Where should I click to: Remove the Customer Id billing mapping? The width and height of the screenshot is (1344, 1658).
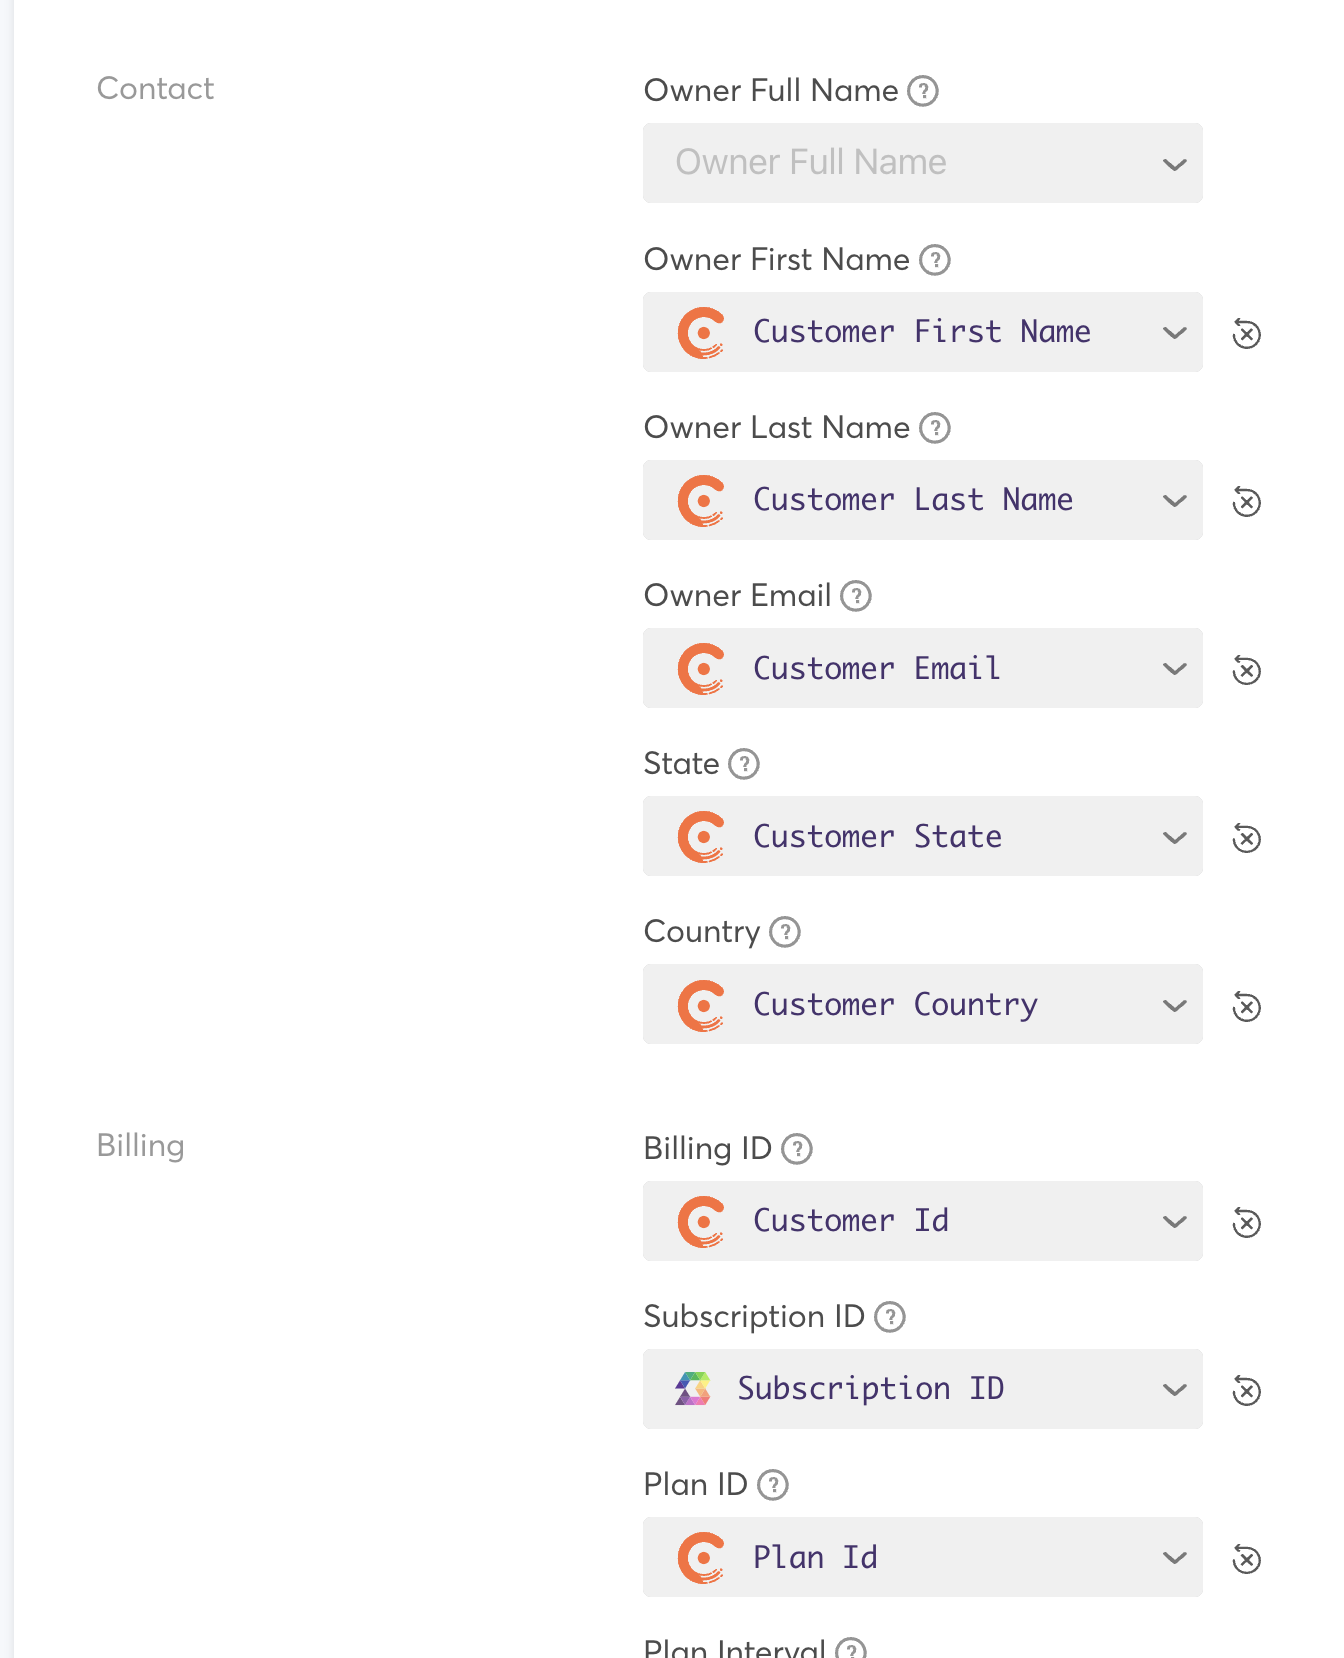click(1246, 1222)
